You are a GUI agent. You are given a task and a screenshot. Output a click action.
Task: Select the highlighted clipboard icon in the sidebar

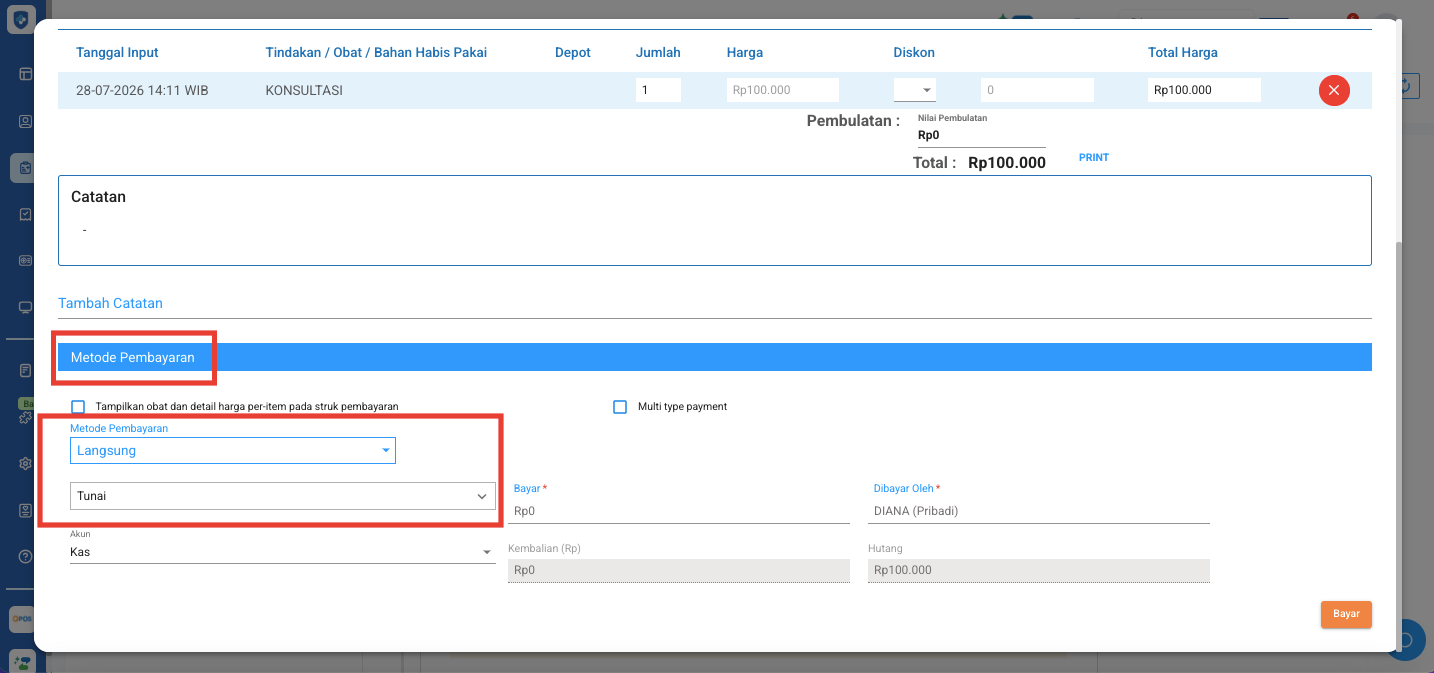(24, 168)
